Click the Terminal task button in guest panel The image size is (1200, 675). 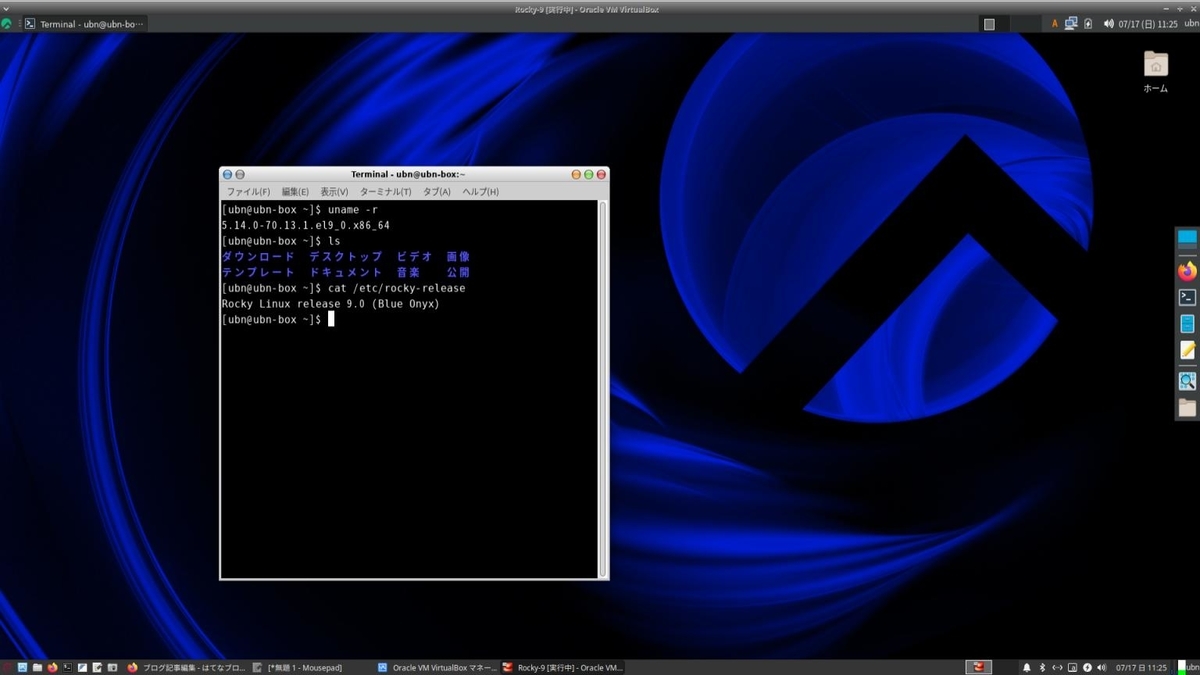(84, 24)
